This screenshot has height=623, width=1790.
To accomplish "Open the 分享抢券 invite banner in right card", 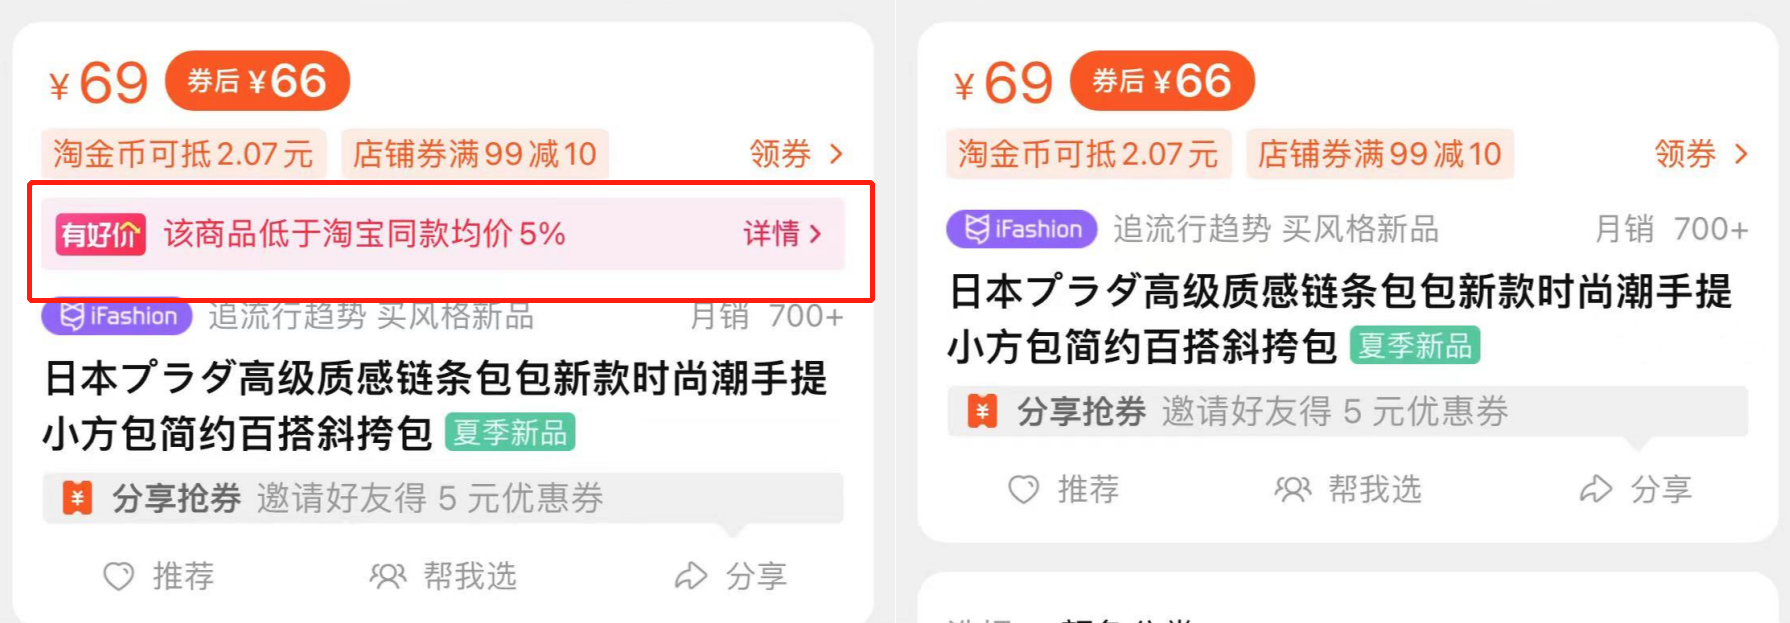I will click(1348, 411).
